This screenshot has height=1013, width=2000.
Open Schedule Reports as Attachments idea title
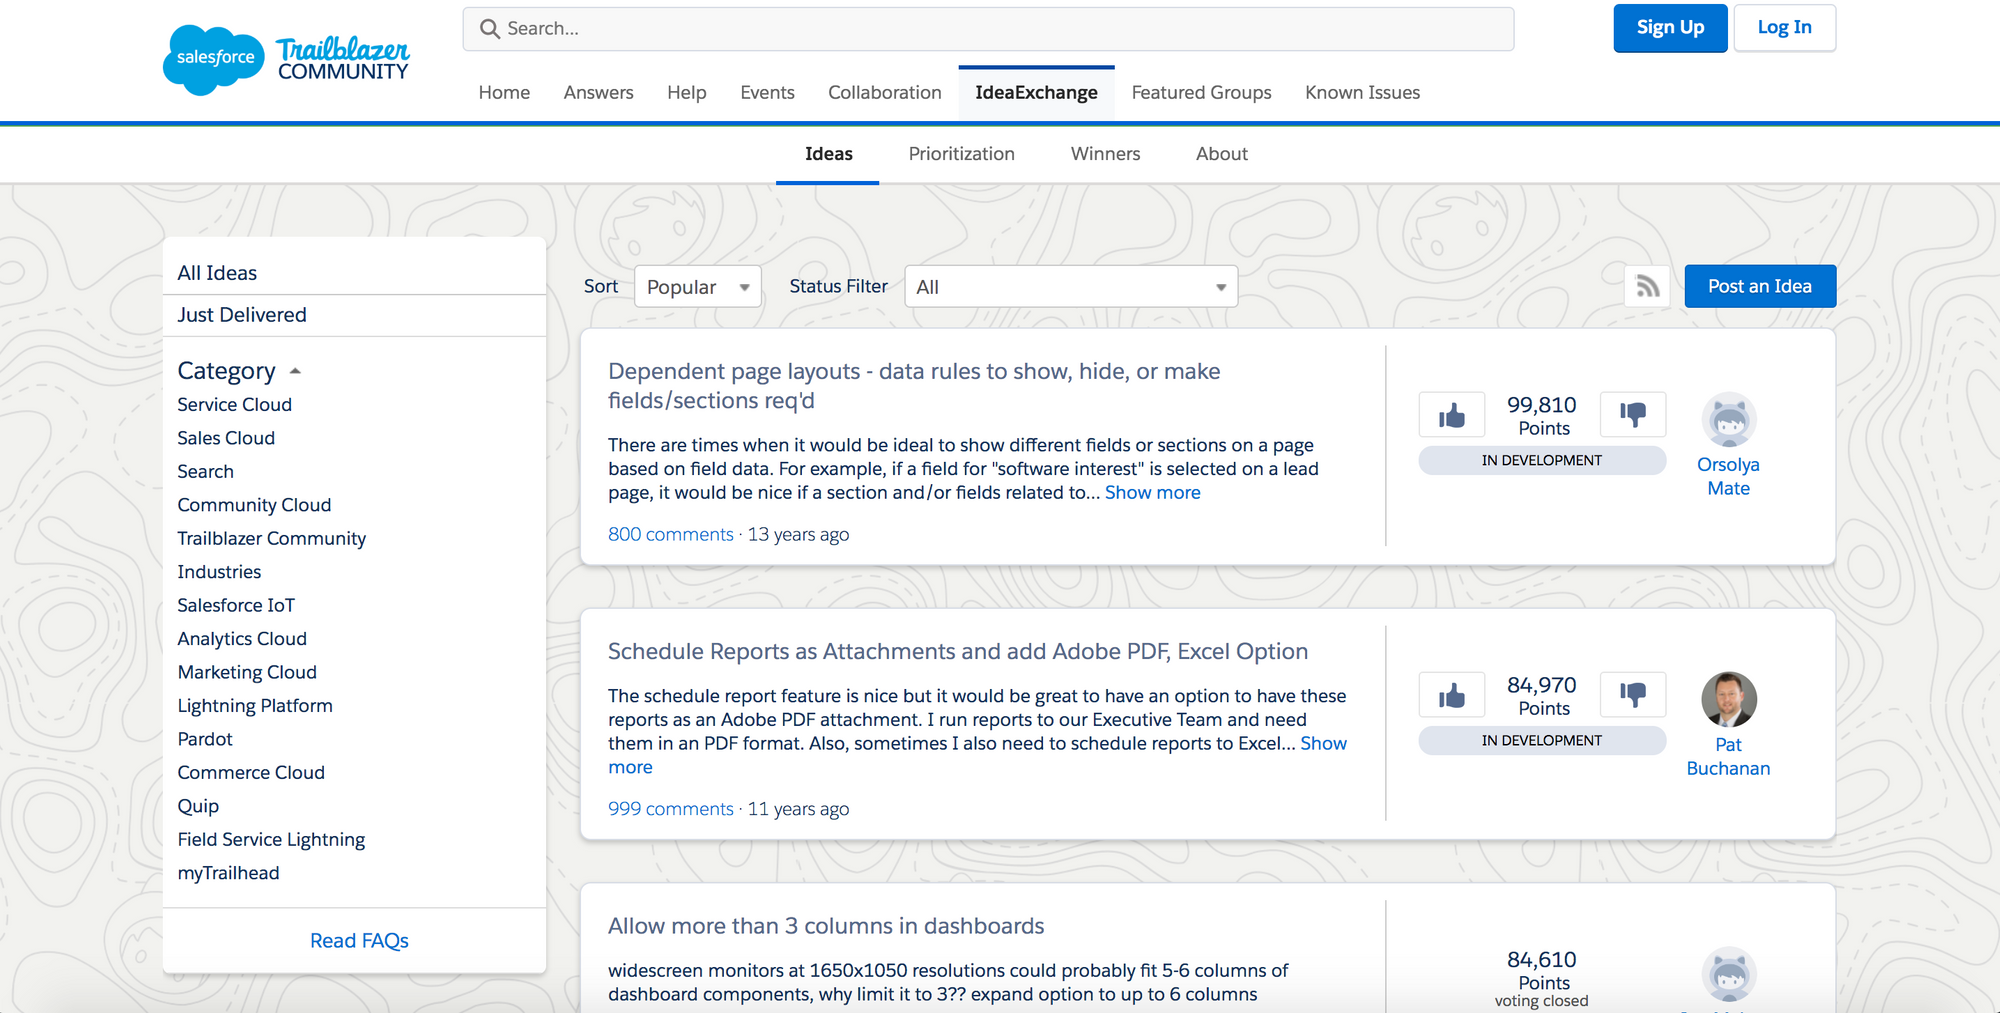958,652
